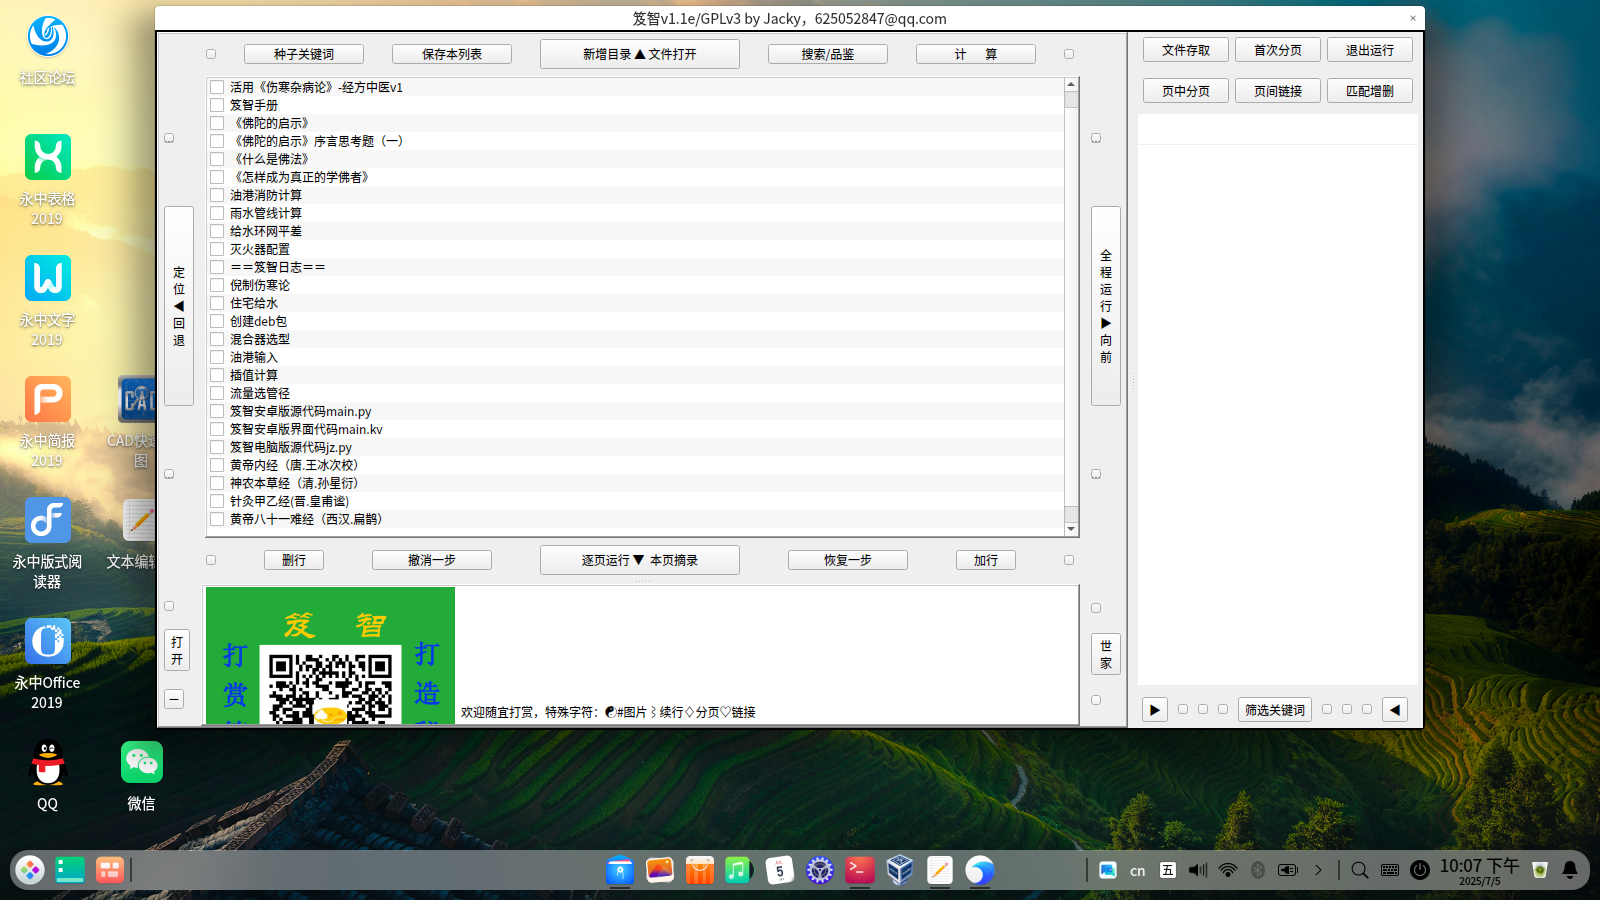Open the 永中版式阅读器 desktop icon

coord(47,543)
